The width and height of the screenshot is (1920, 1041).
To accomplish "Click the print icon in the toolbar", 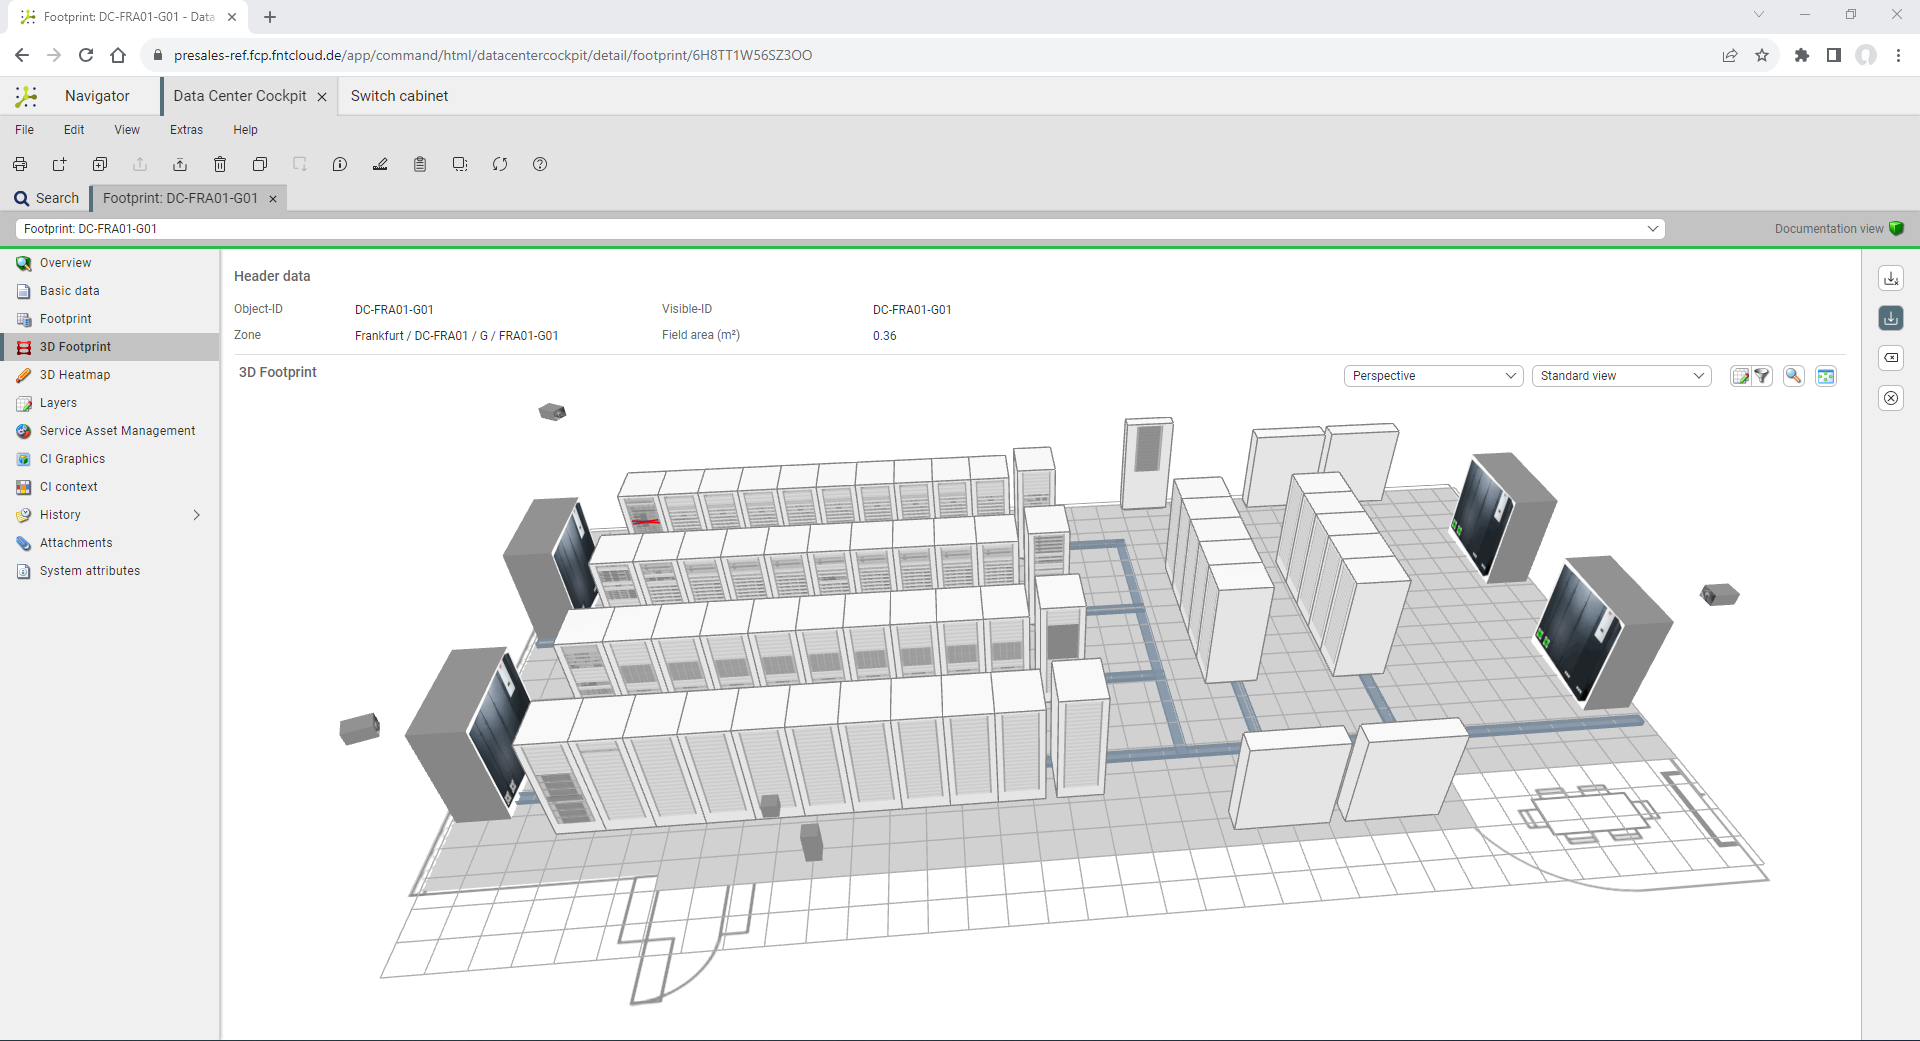I will point(20,164).
